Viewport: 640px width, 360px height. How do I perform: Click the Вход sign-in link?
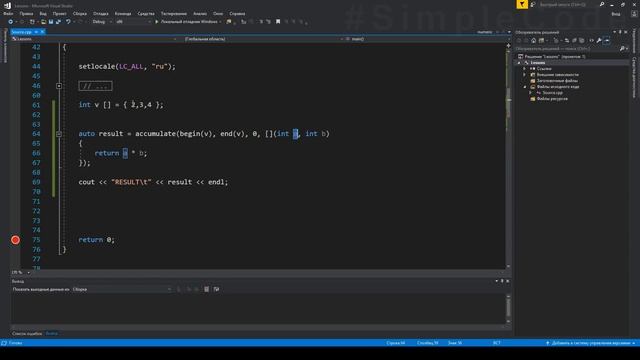click(x=616, y=14)
